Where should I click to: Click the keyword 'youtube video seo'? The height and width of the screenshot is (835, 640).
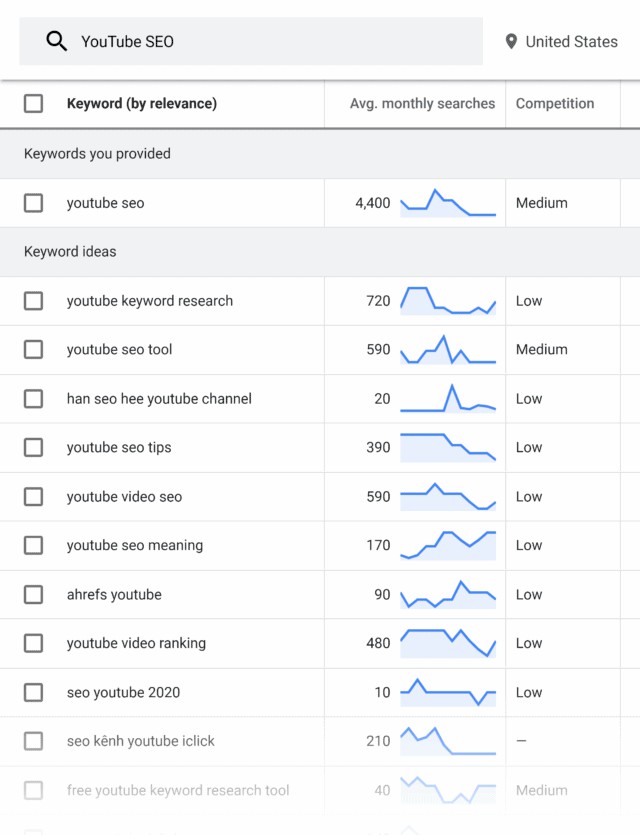click(x=125, y=496)
